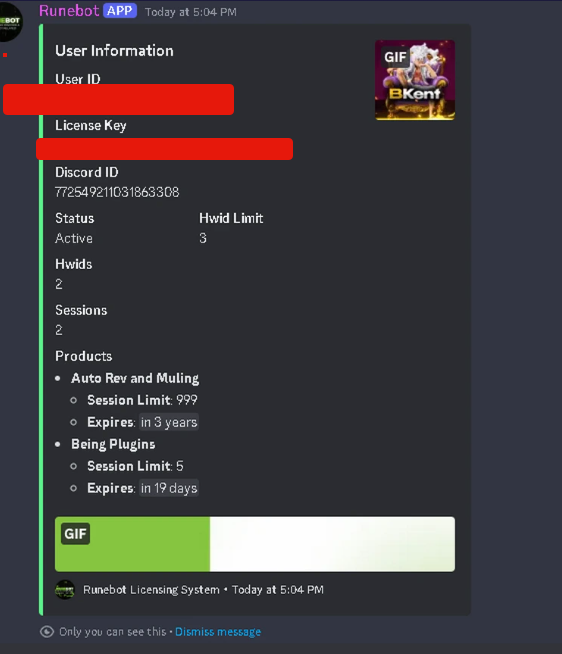
Task: Dismiss the ephemeral message
Action: click(x=218, y=632)
